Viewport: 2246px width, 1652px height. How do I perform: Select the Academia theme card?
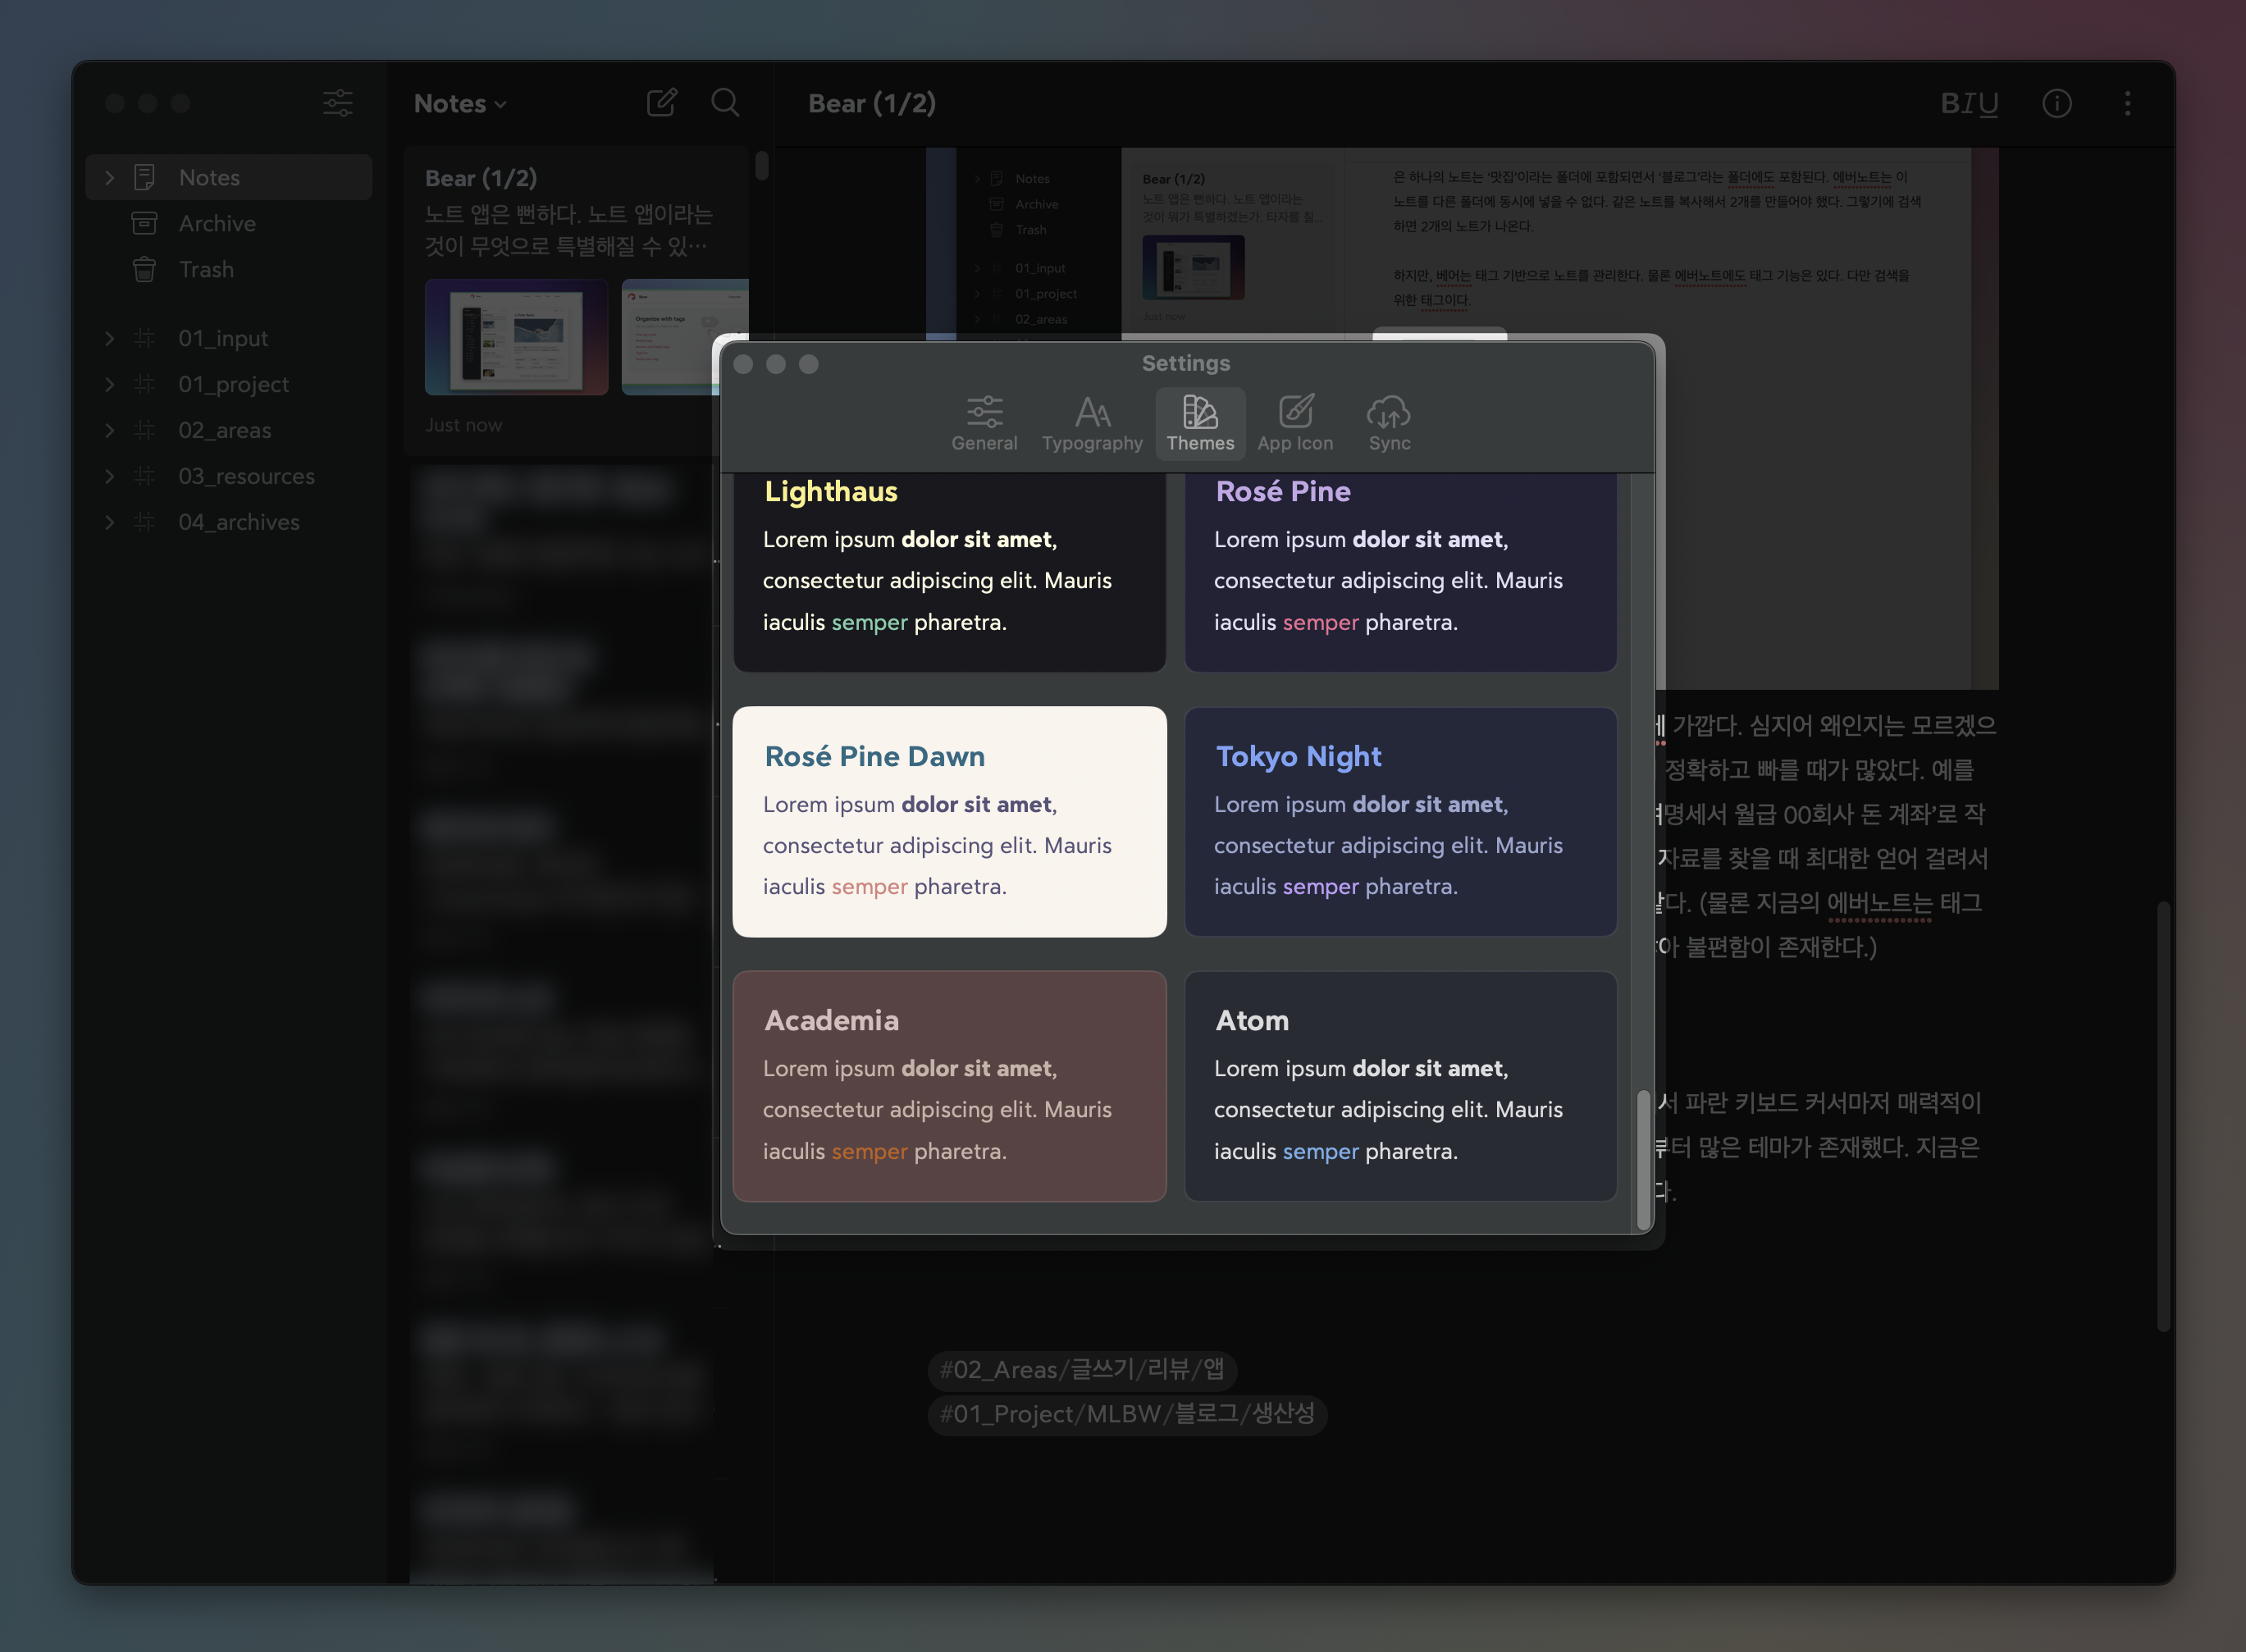pos(949,1086)
